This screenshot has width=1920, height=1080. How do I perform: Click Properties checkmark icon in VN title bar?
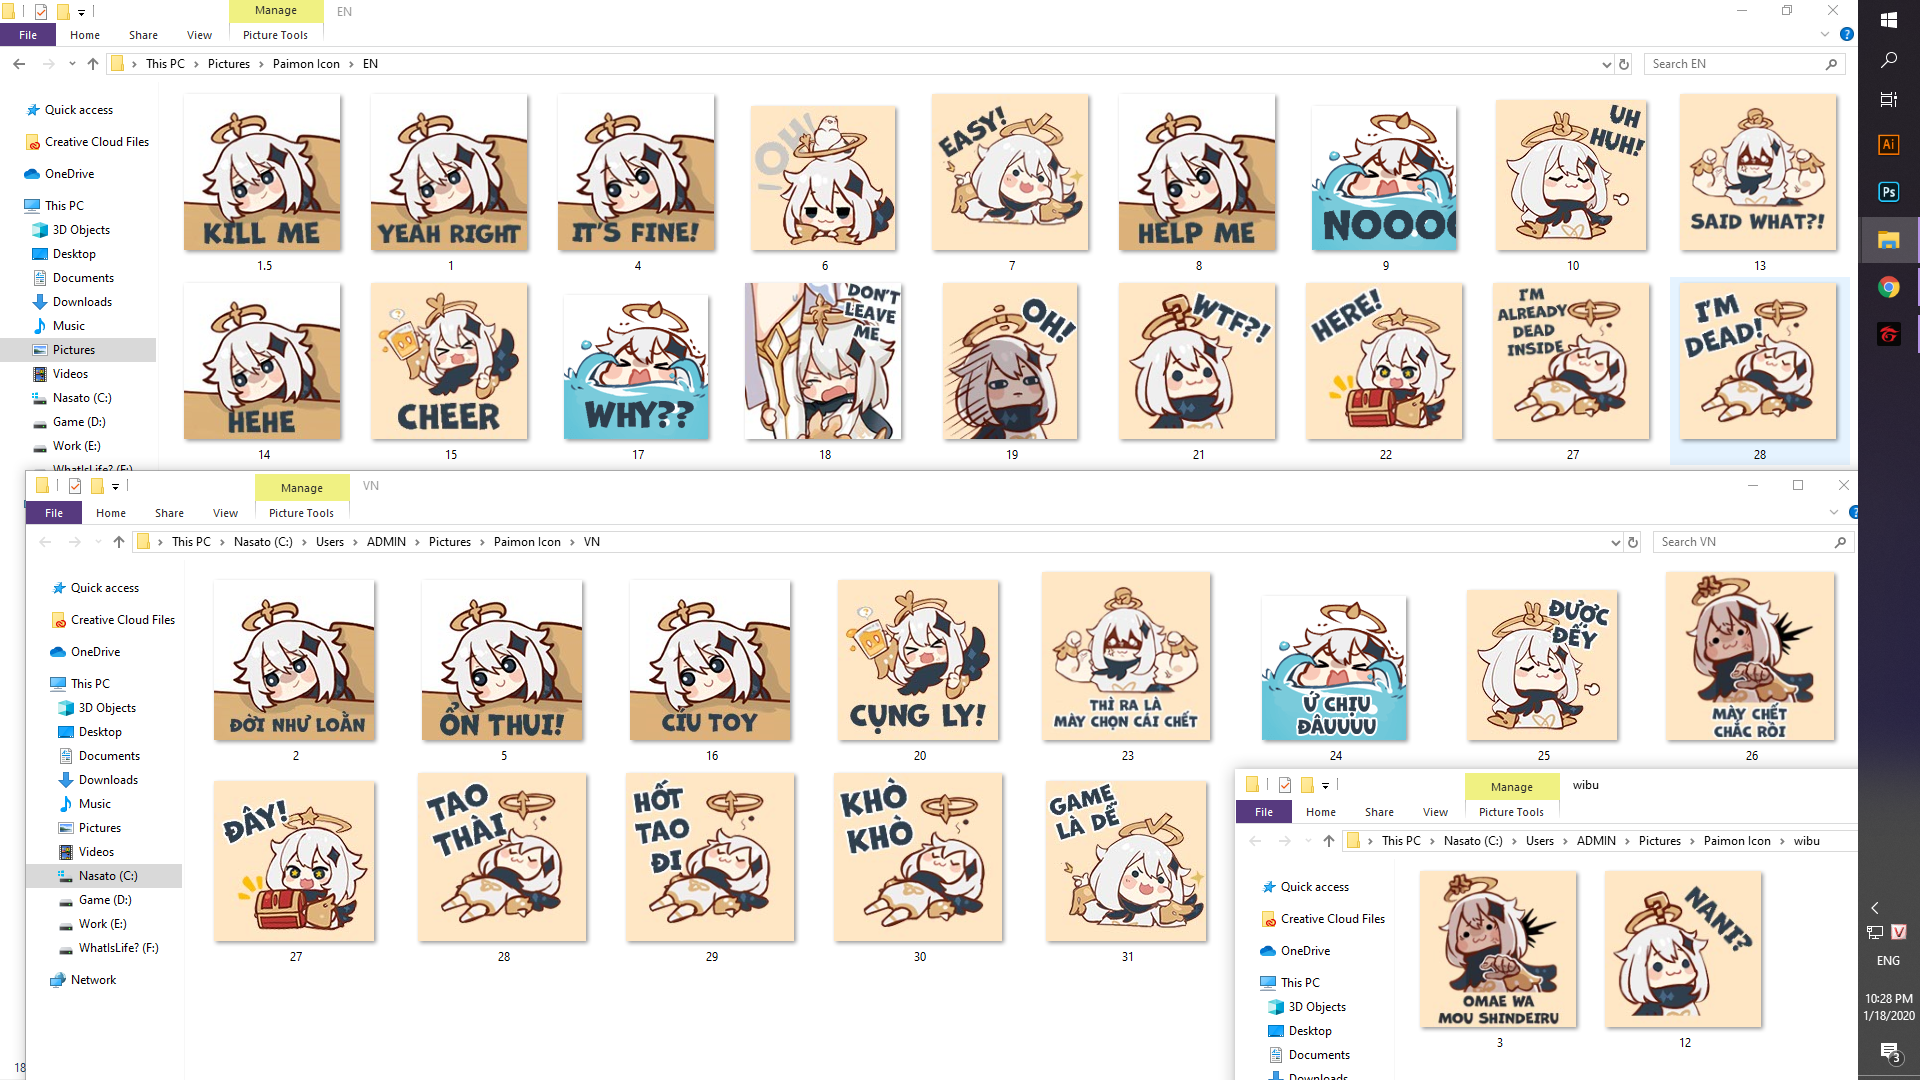[x=75, y=486]
